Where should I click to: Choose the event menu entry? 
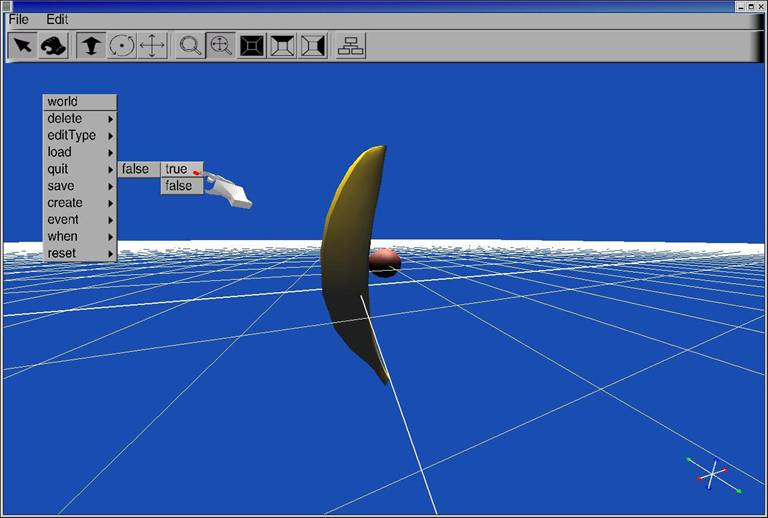point(80,220)
